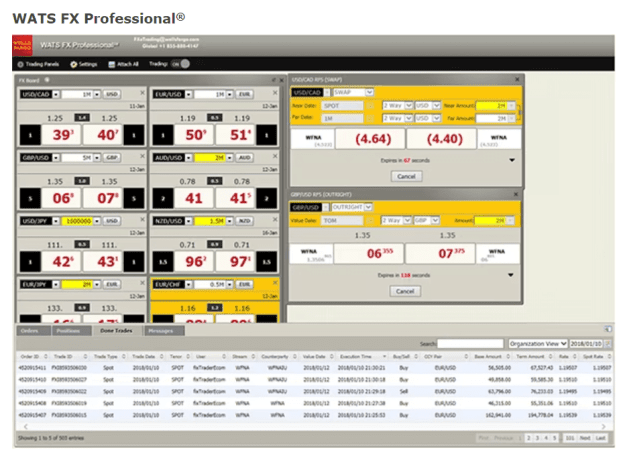
Task: Click the USD/JPY yellow amount field
Action: coord(77,221)
